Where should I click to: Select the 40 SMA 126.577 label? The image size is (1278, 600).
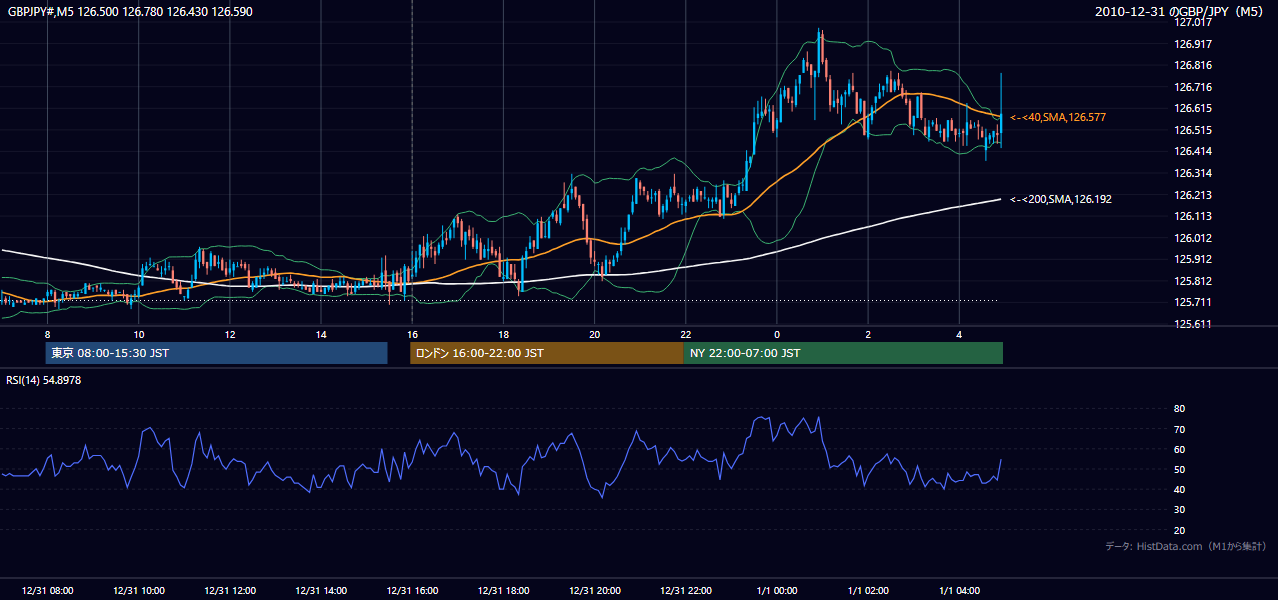pyautogui.click(x=1058, y=117)
